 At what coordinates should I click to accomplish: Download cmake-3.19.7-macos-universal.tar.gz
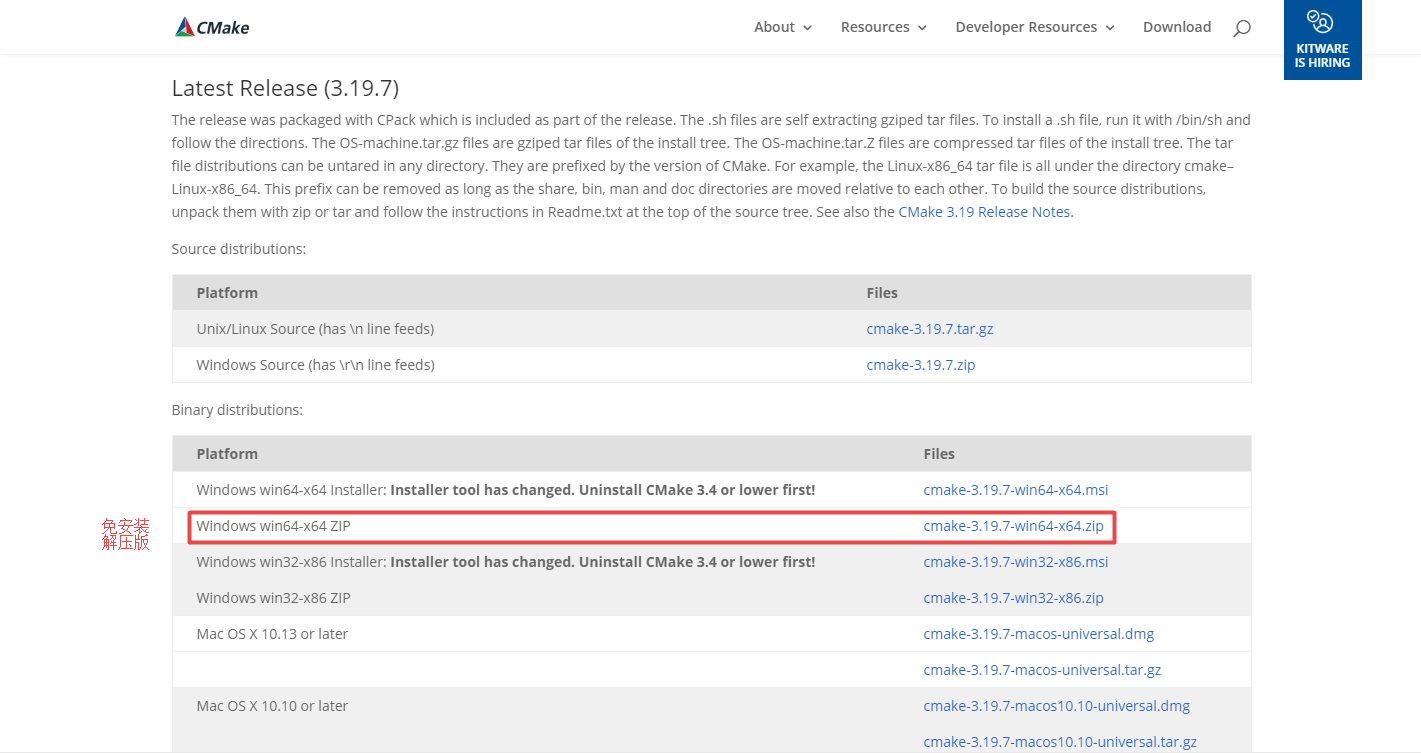1042,670
